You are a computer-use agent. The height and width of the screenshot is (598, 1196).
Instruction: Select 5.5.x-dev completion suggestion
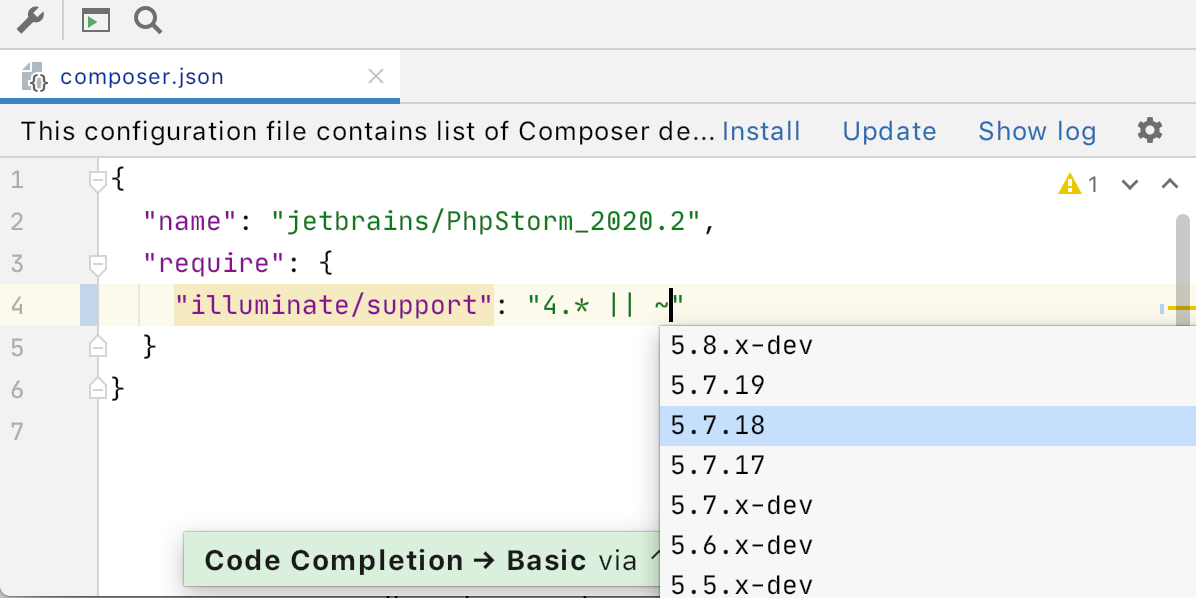click(x=928, y=584)
